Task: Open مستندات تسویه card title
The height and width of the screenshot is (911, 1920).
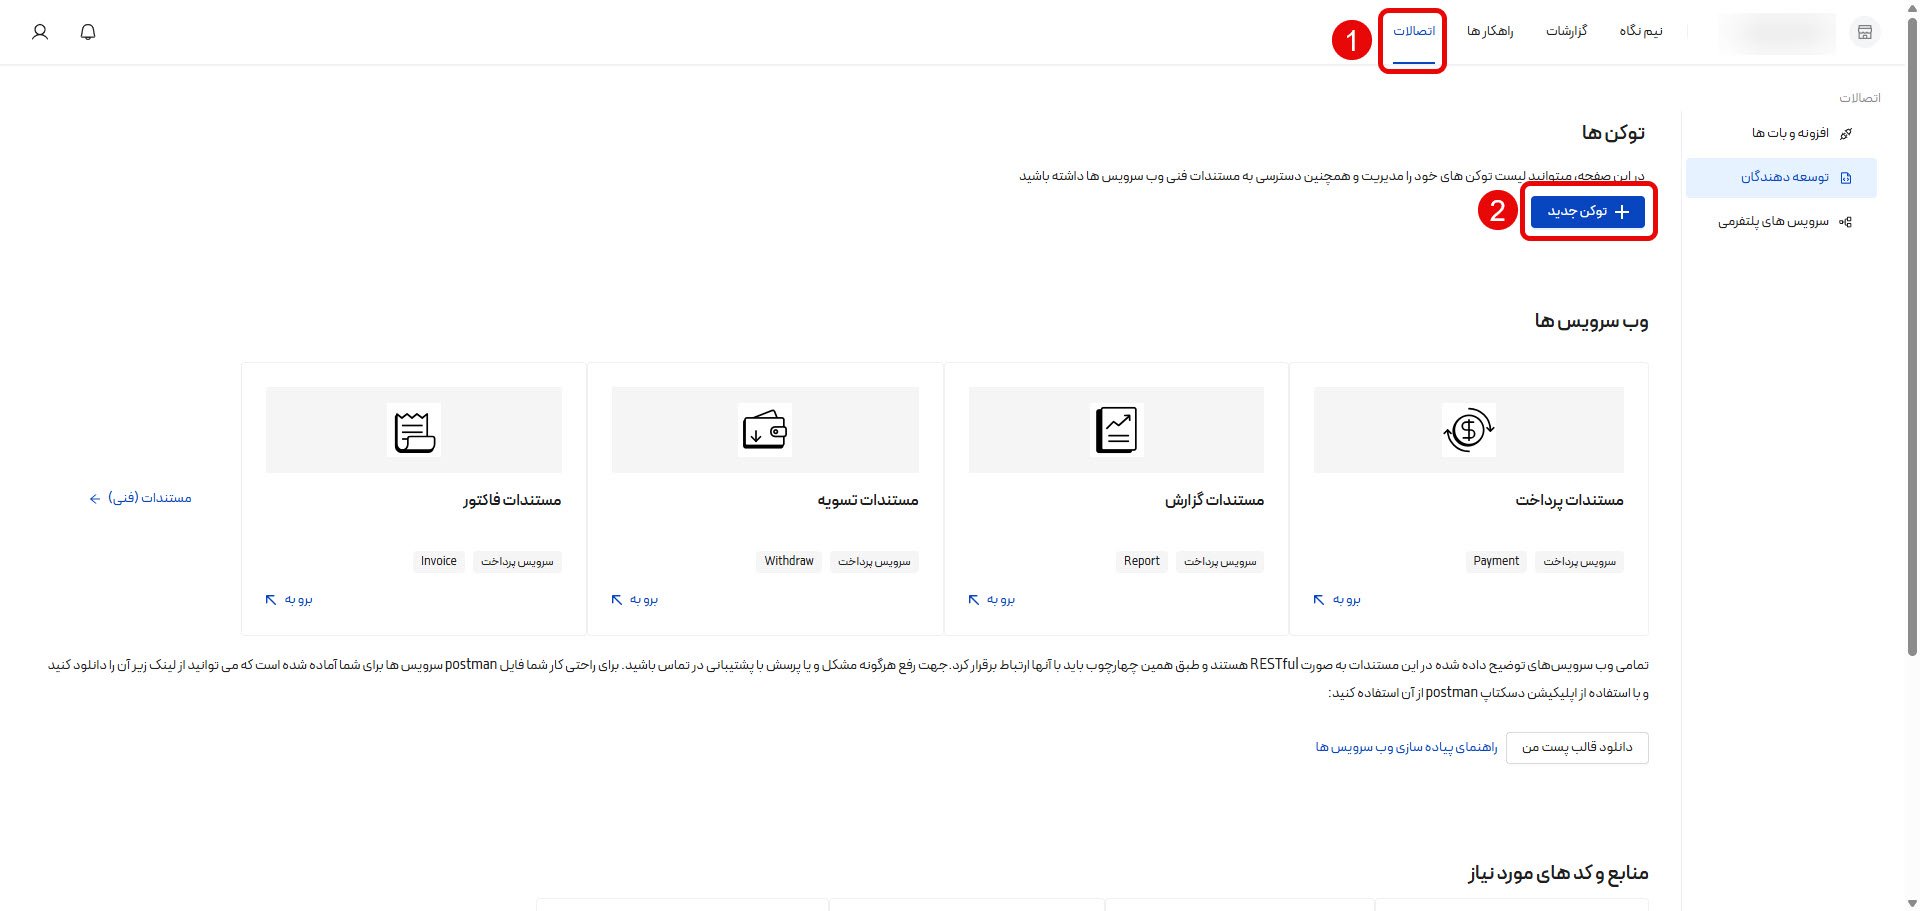Action: click(867, 500)
